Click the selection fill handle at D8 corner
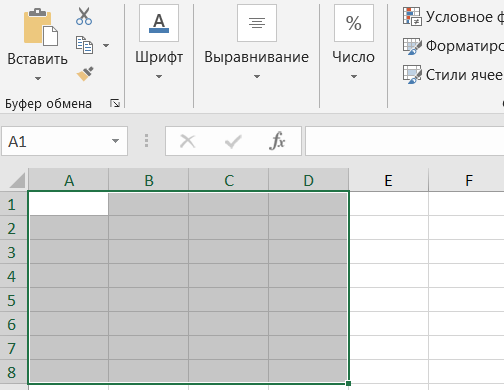 348,384
